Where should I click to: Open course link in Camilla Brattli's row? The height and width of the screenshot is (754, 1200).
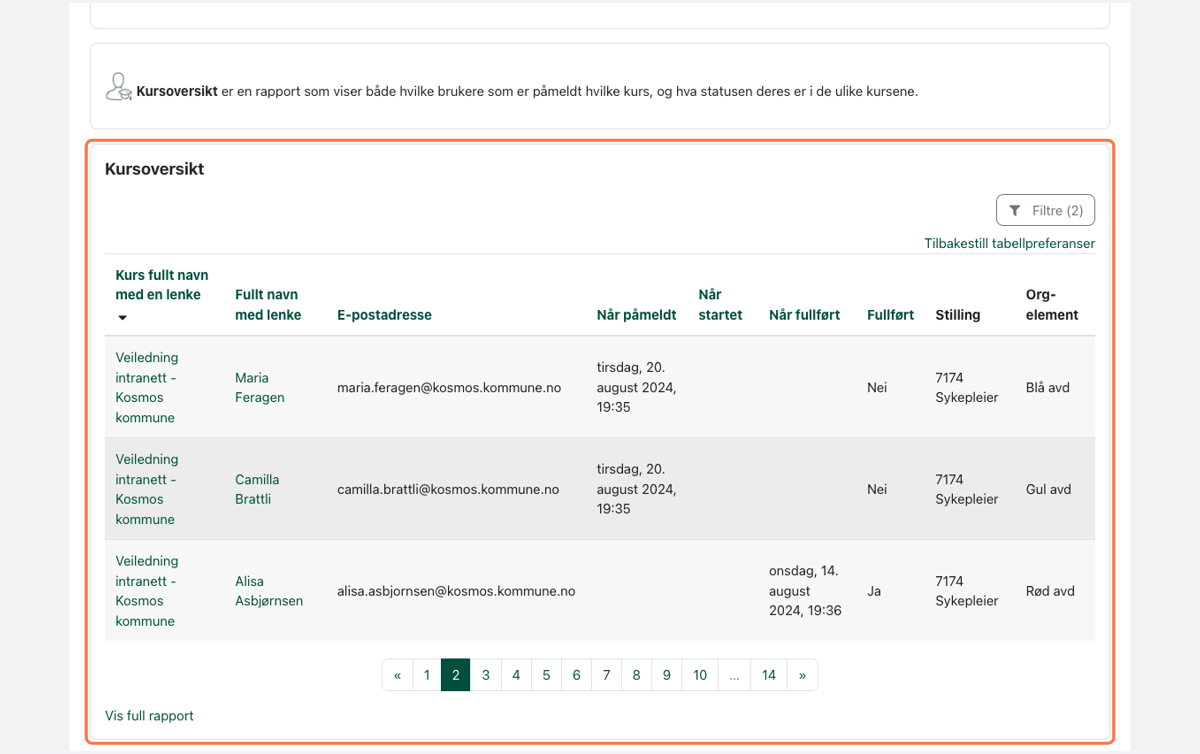[147, 489]
